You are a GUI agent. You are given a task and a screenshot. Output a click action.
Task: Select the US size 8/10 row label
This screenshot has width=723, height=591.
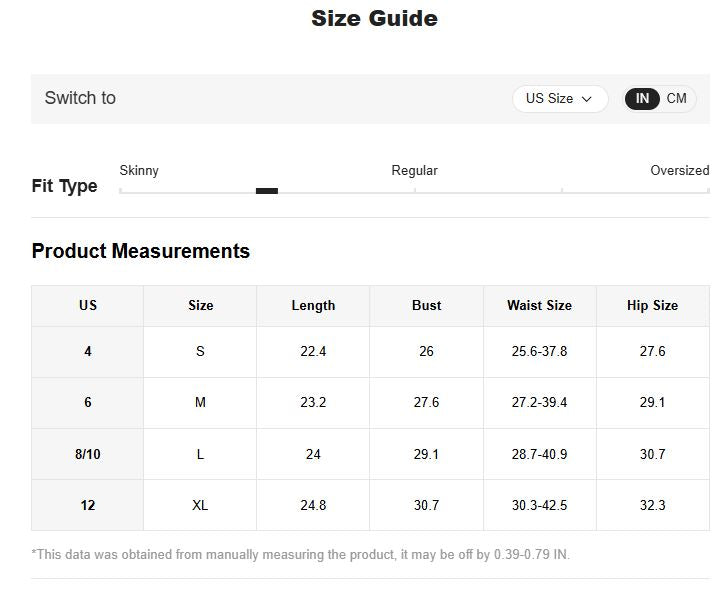(88, 454)
